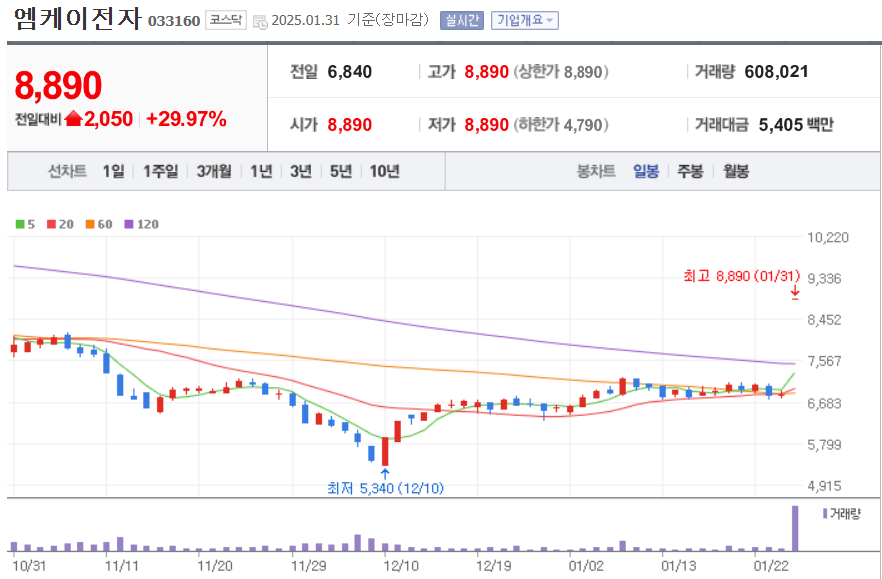Select the 3년 line chart period

(301, 171)
